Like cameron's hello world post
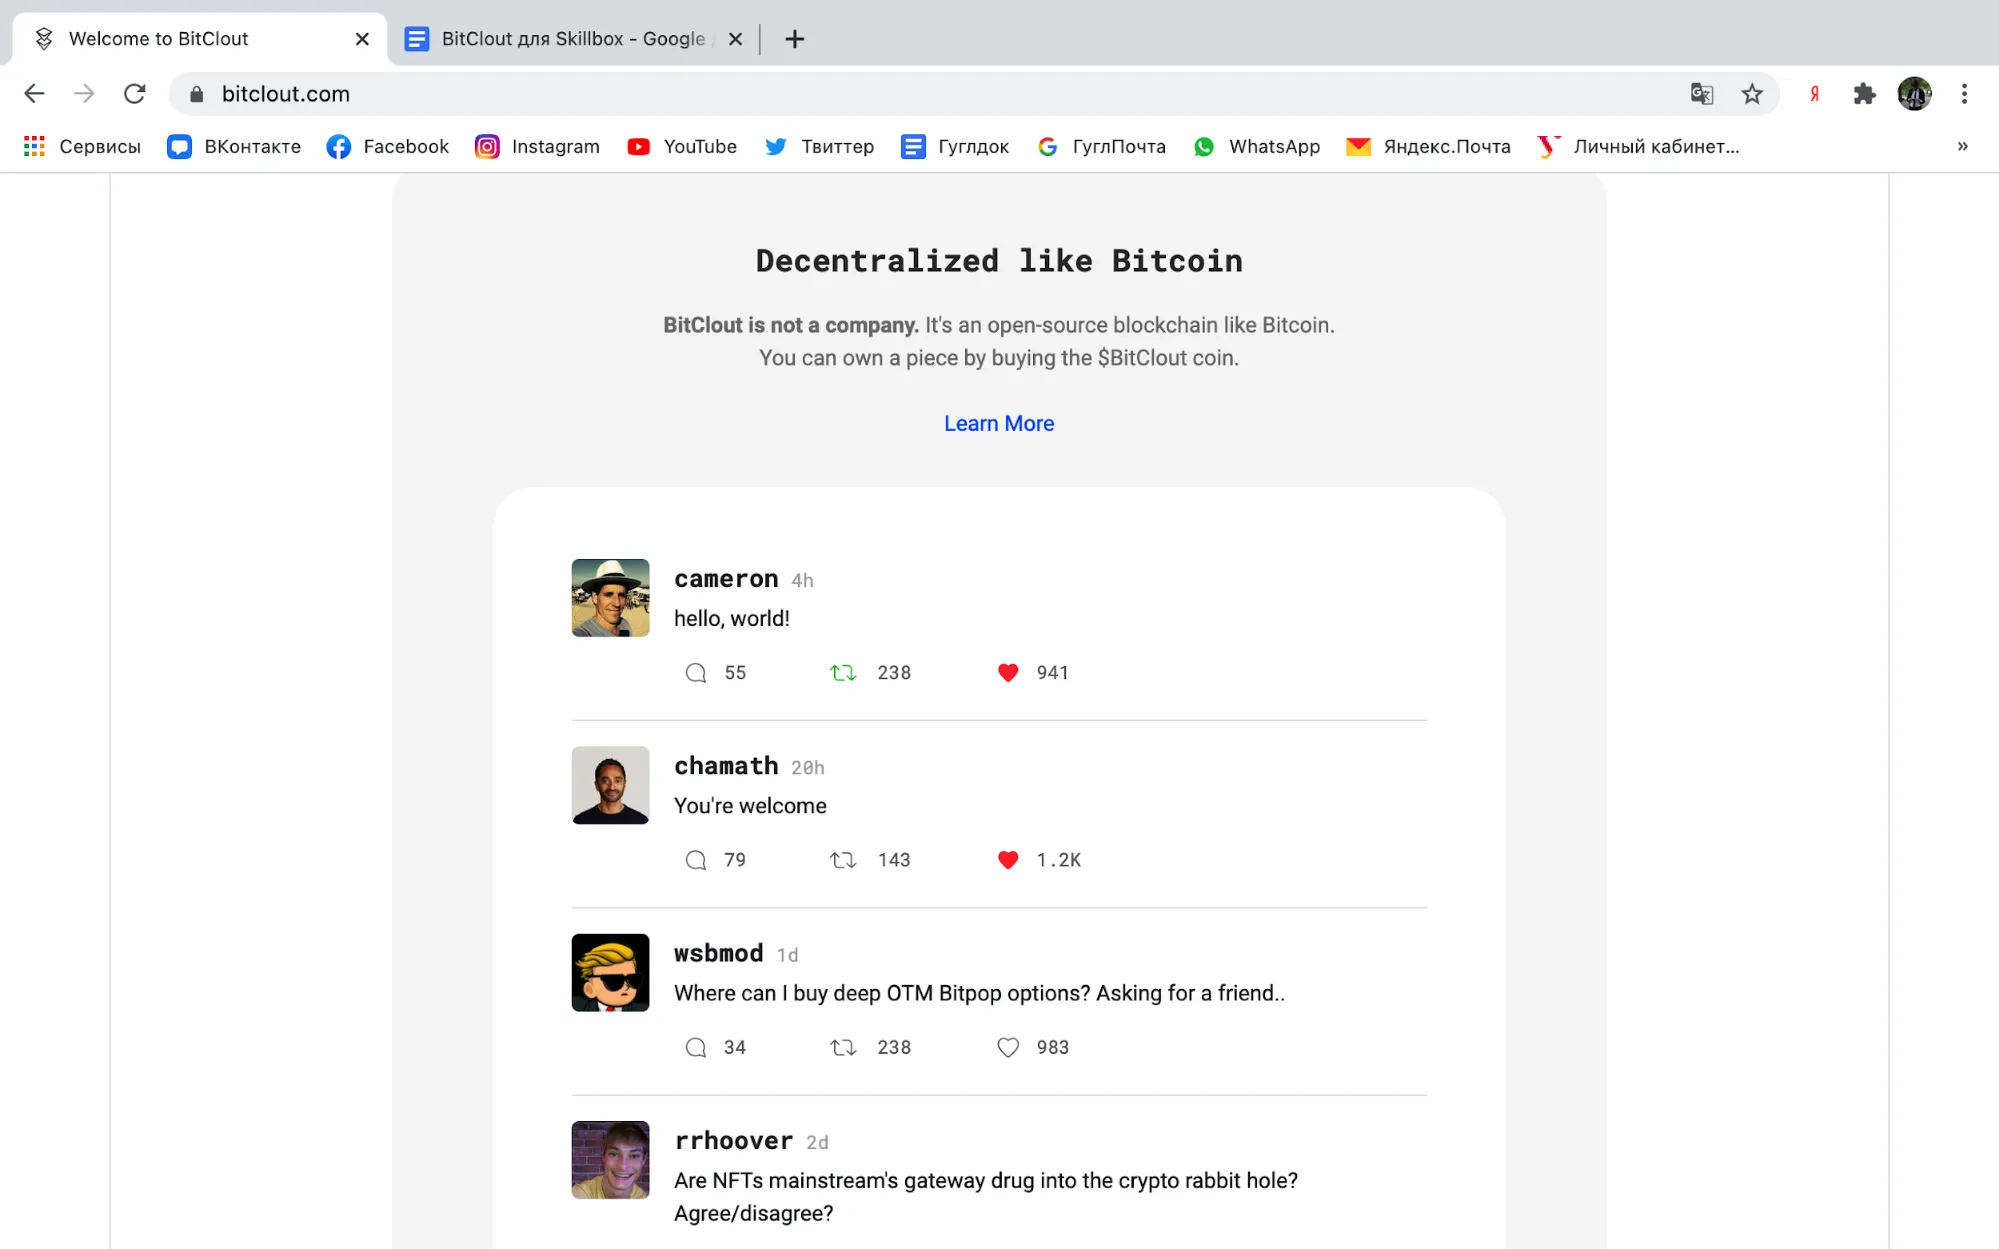Image resolution: width=1999 pixels, height=1249 pixels. [1007, 673]
